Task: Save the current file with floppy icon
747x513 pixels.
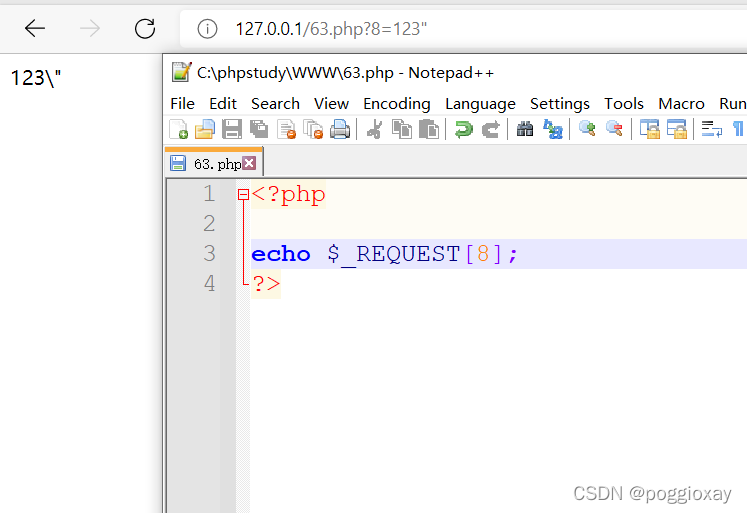Action: (x=232, y=129)
